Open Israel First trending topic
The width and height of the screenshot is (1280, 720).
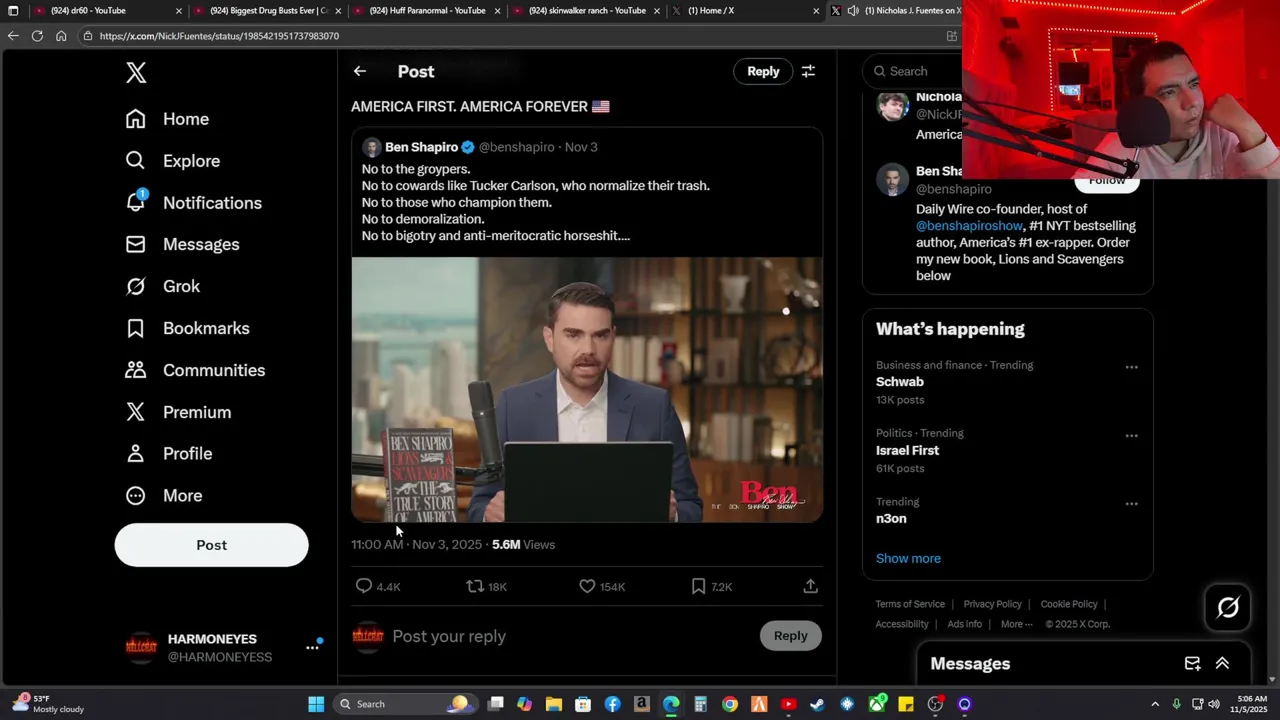click(x=907, y=450)
